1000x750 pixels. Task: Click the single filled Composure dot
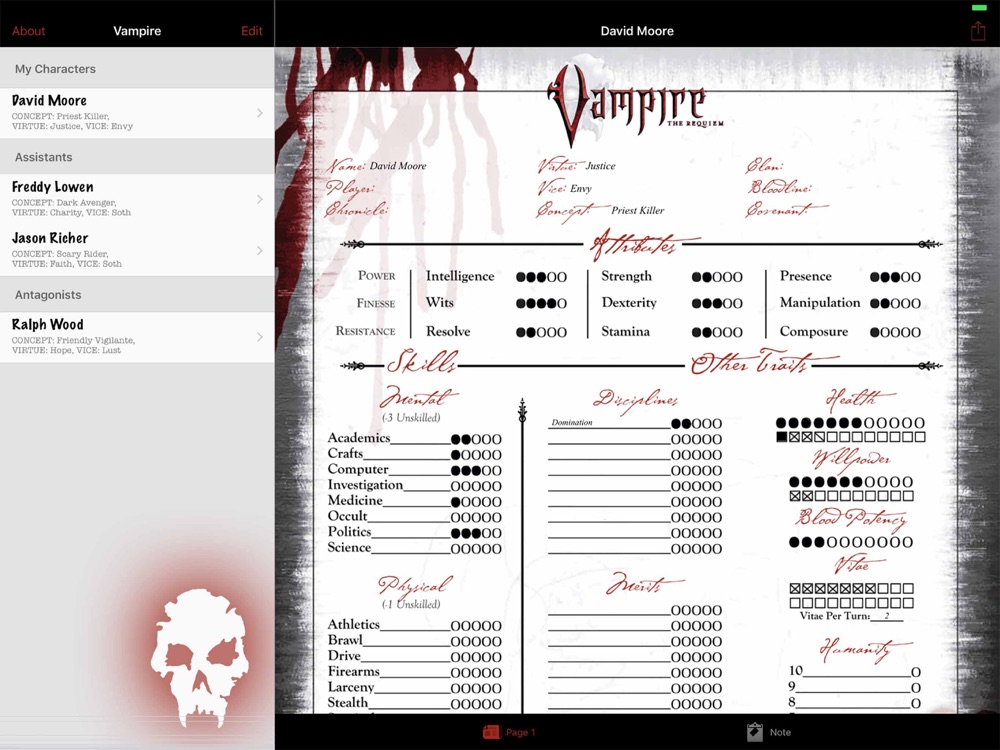tap(875, 332)
